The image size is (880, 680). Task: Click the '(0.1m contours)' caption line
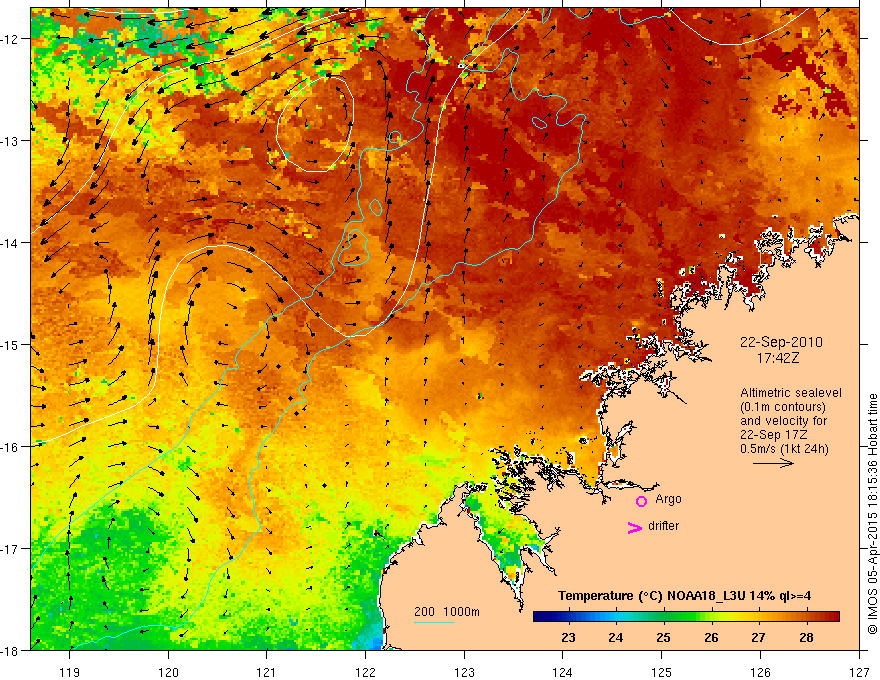coord(783,407)
